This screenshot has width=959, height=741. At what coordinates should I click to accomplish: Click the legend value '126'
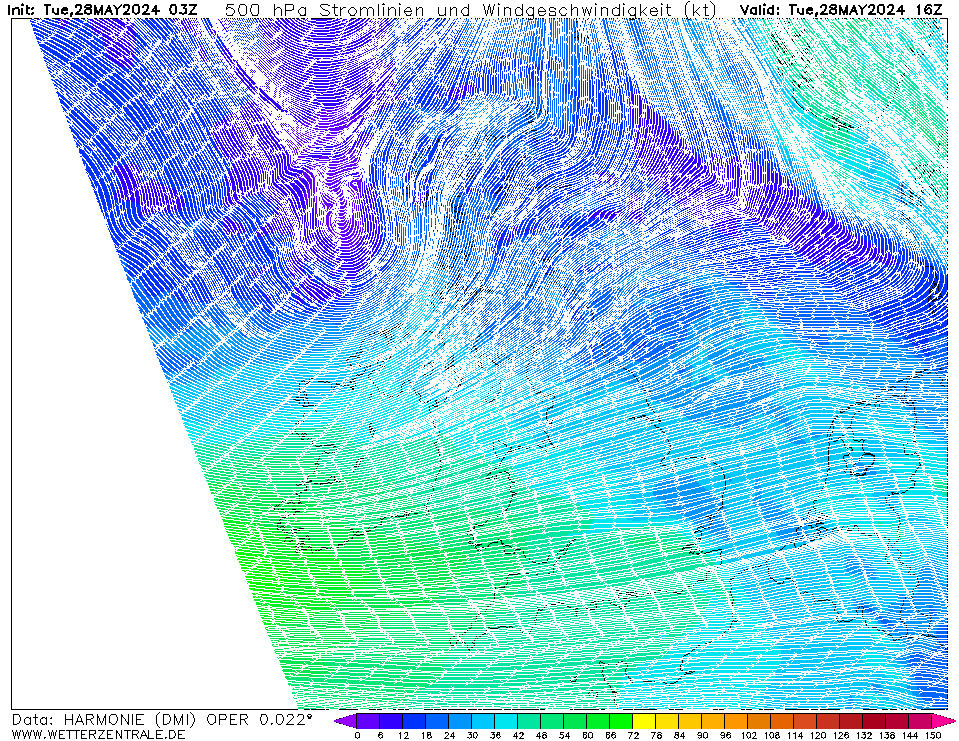click(840, 735)
